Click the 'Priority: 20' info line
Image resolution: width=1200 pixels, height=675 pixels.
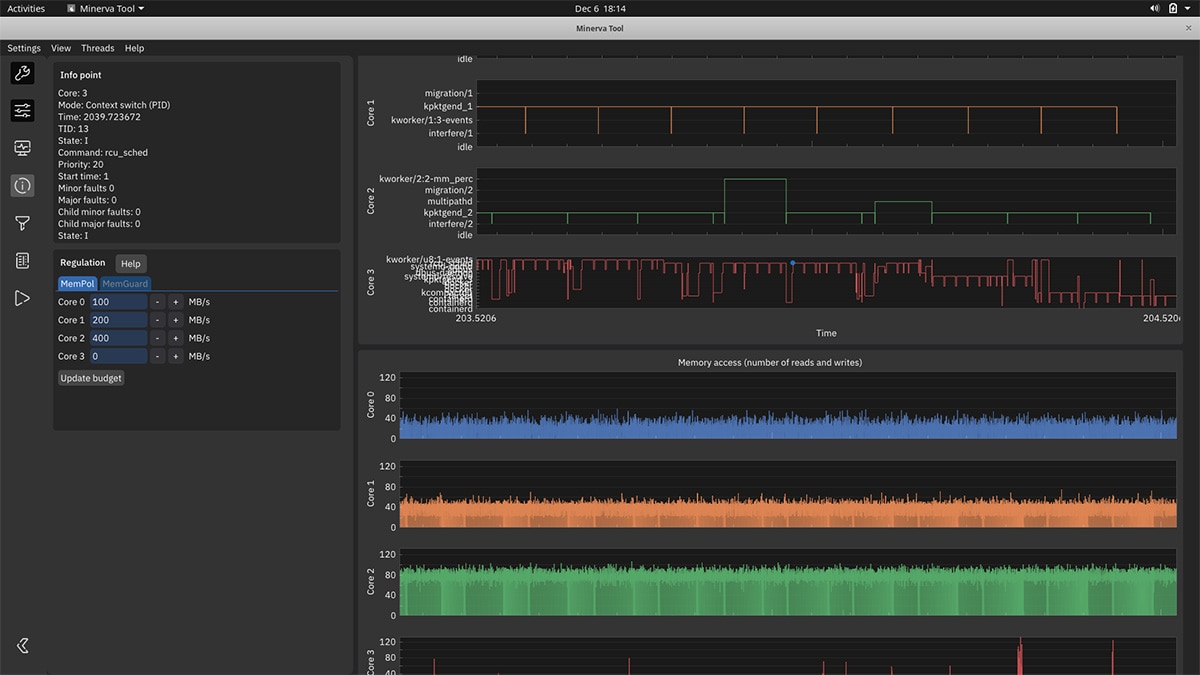click(x=81, y=165)
